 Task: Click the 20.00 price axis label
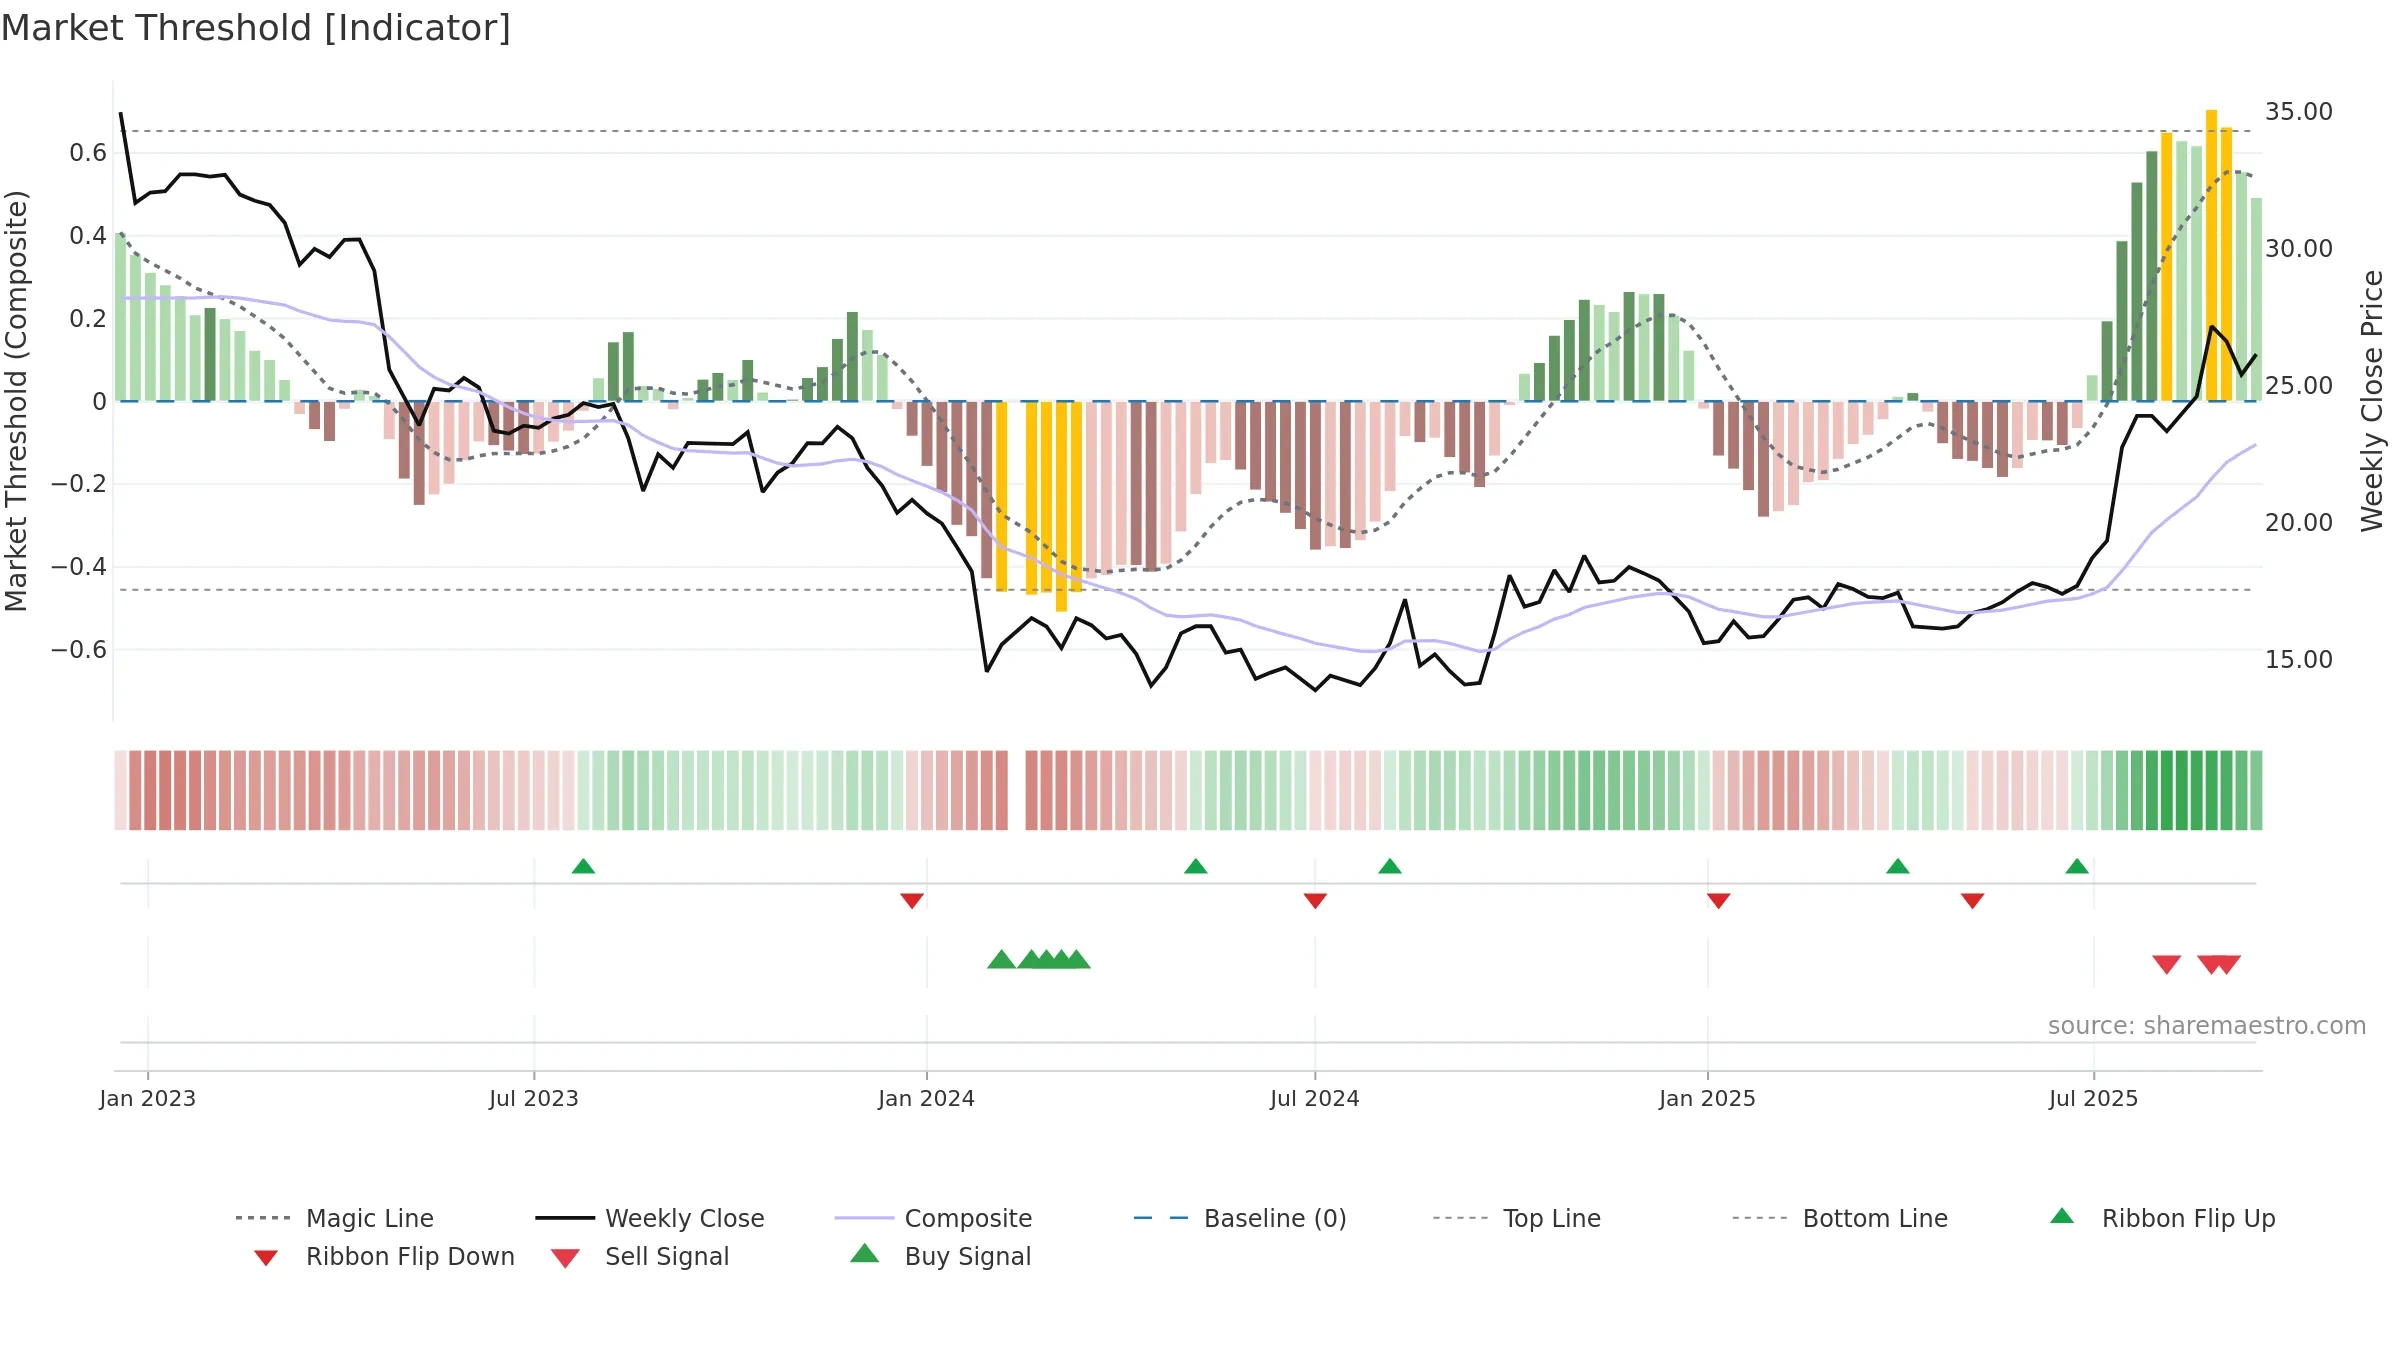2299,523
